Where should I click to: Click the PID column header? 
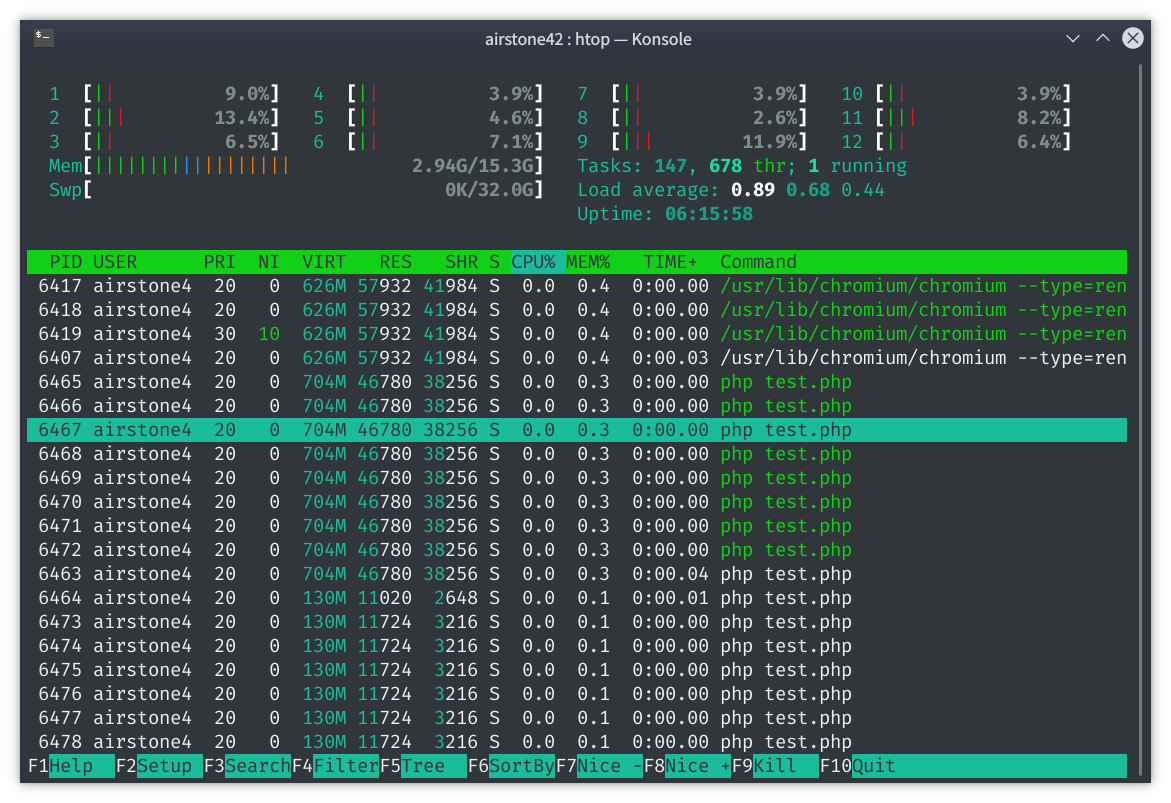click(x=66, y=262)
